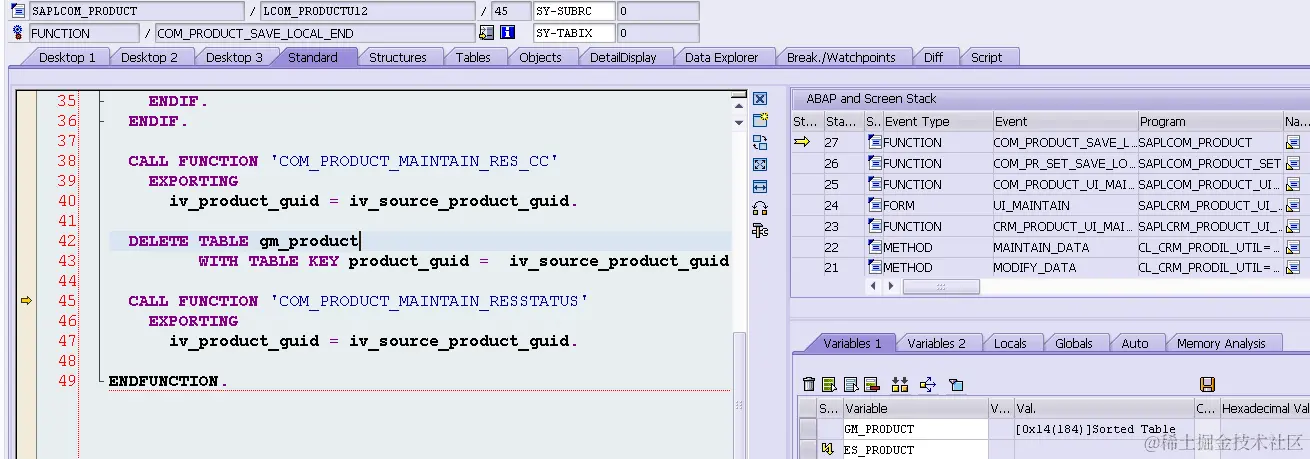
Task: Click the blue info icon next to function name
Action: [507, 33]
